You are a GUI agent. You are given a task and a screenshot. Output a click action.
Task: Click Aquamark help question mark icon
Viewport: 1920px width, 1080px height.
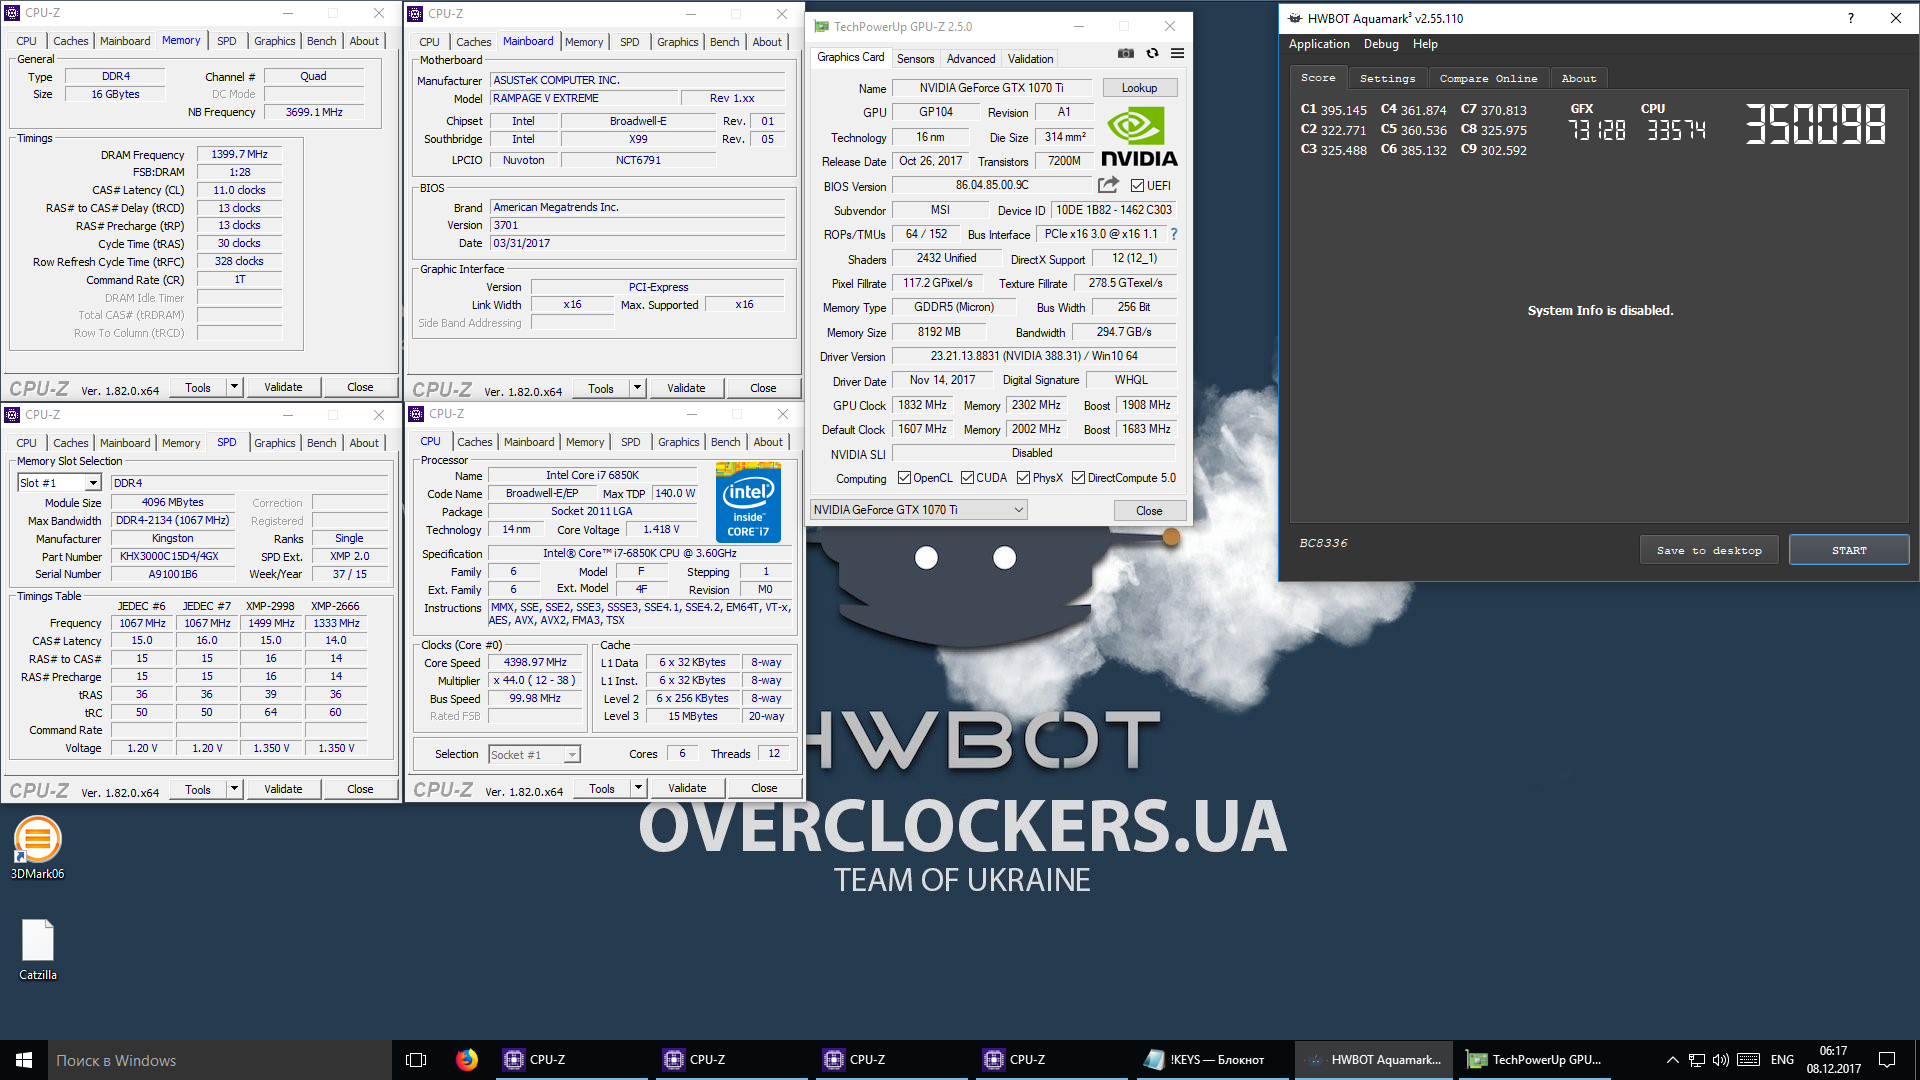pos(1850,18)
